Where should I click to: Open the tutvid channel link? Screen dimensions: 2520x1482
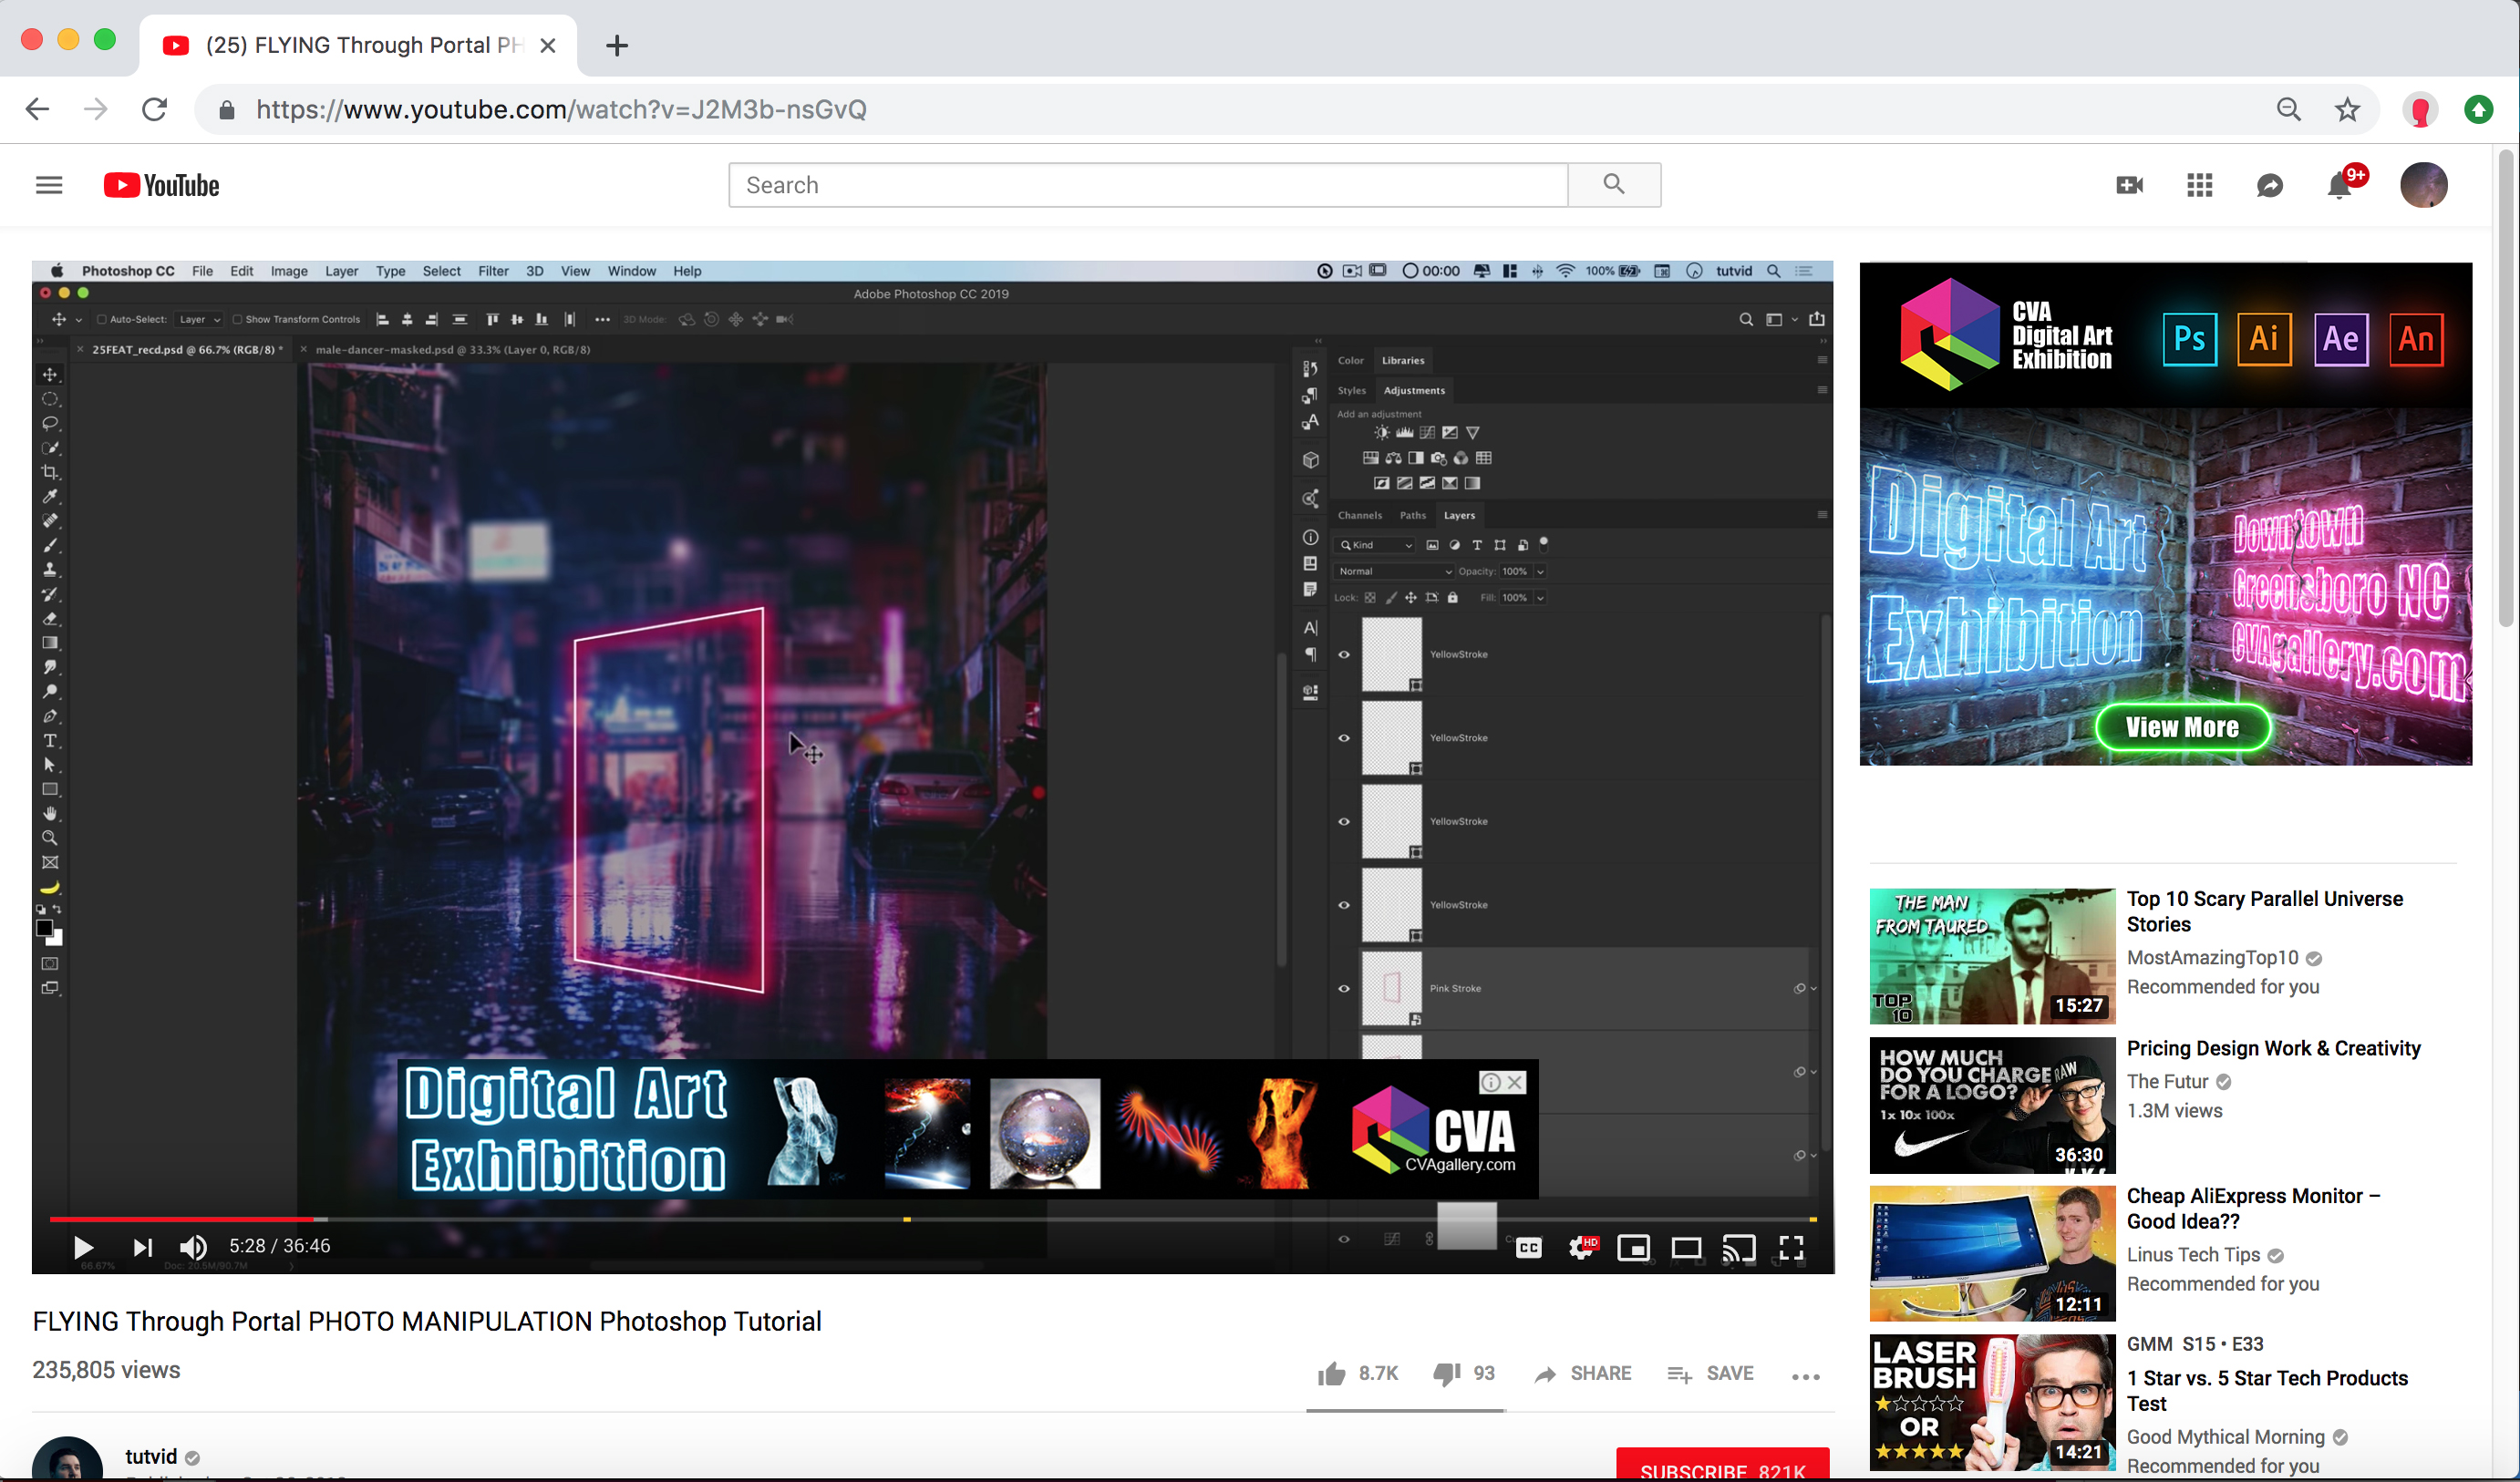(151, 1457)
